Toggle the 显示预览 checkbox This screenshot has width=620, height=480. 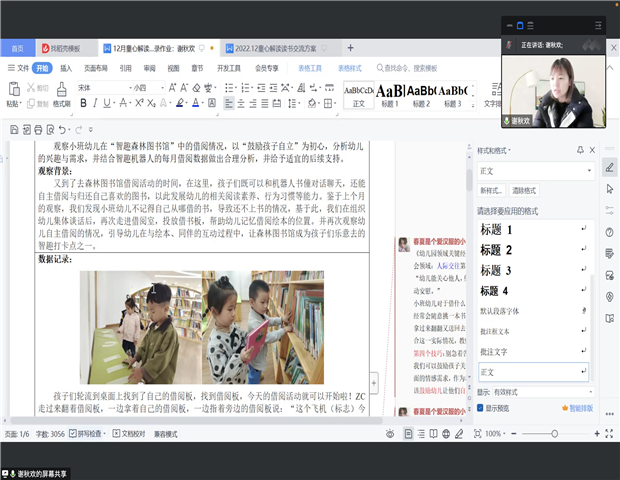click(x=480, y=408)
